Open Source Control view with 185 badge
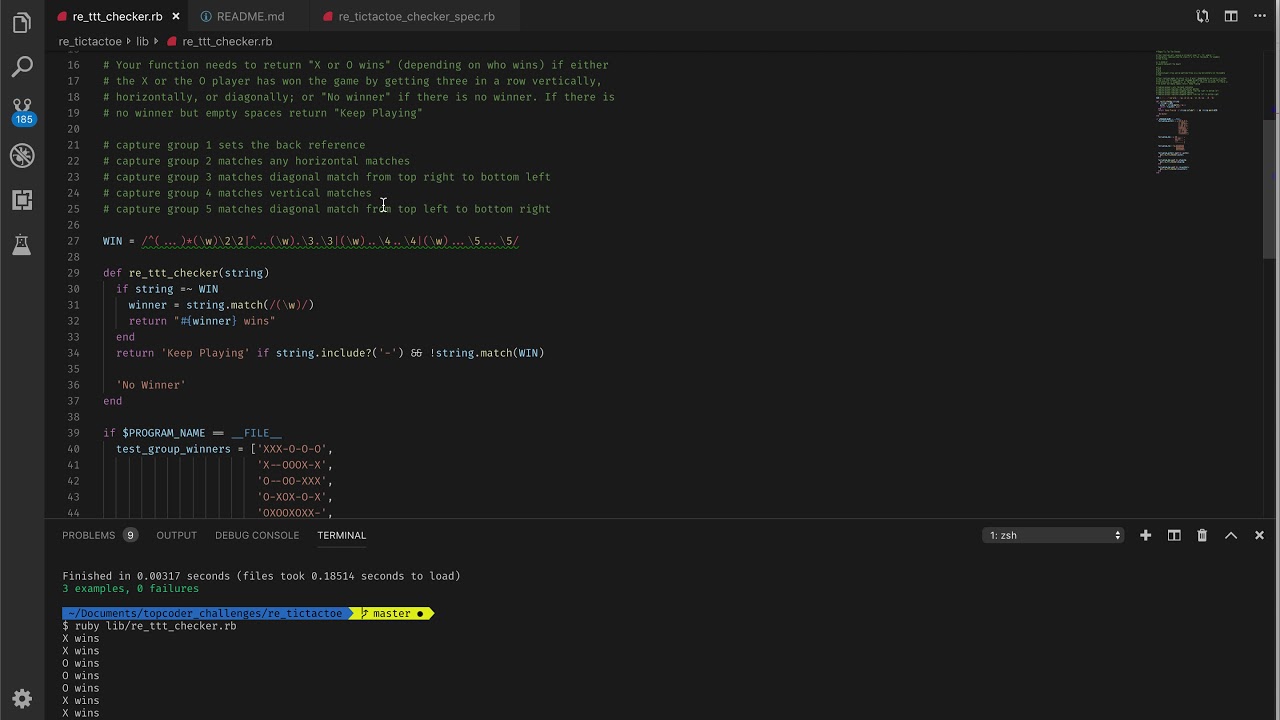The image size is (1280, 720). click(x=21, y=111)
